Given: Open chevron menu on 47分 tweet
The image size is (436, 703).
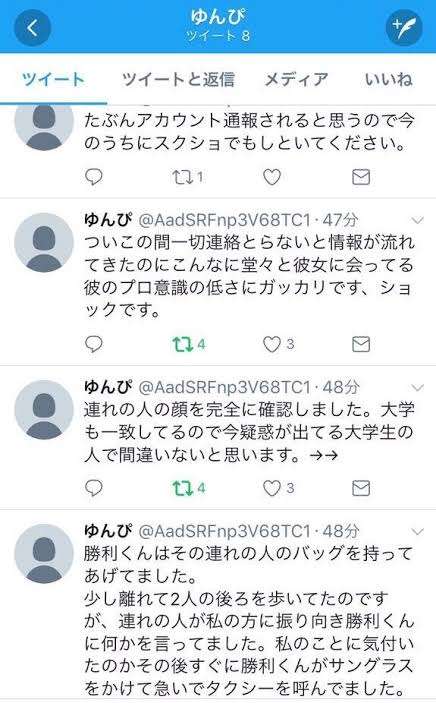Looking at the screenshot, I should (x=418, y=220).
